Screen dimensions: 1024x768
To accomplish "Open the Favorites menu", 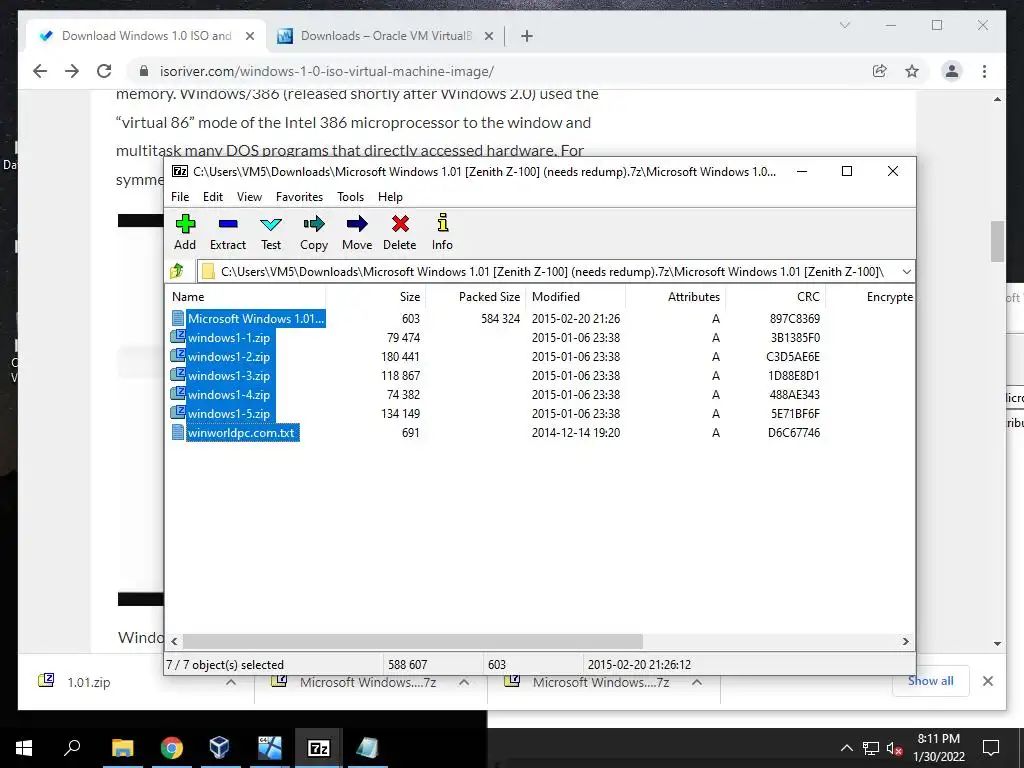I will pos(299,197).
